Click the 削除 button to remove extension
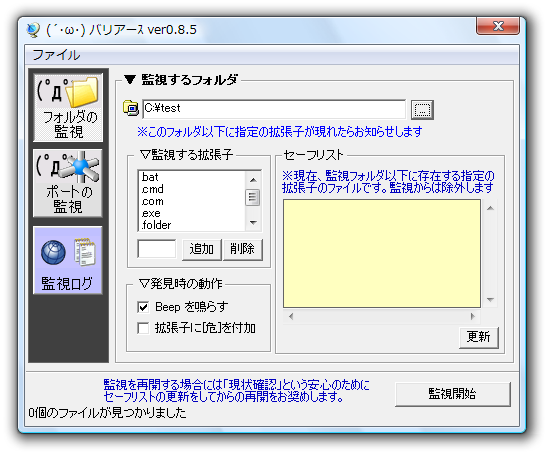This screenshot has width=546, height=453. pyautogui.click(x=243, y=249)
